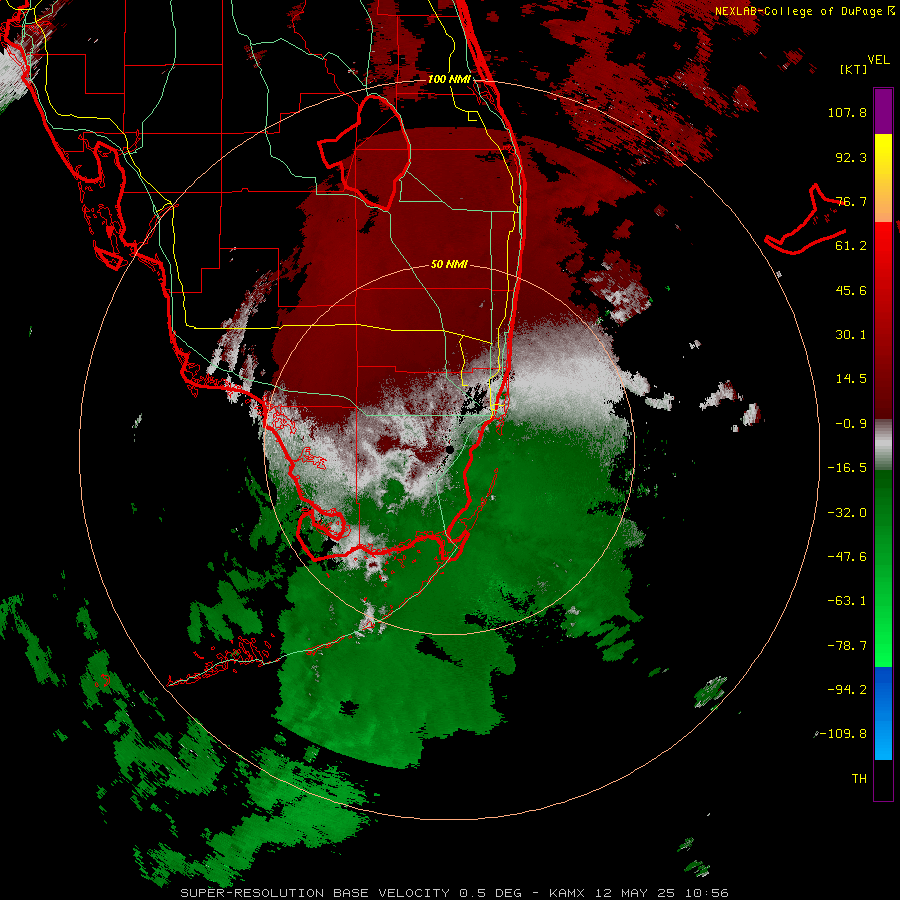This screenshot has width=900, height=900.
Task: Select the 14.5 scale value
Action: (x=851, y=379)
